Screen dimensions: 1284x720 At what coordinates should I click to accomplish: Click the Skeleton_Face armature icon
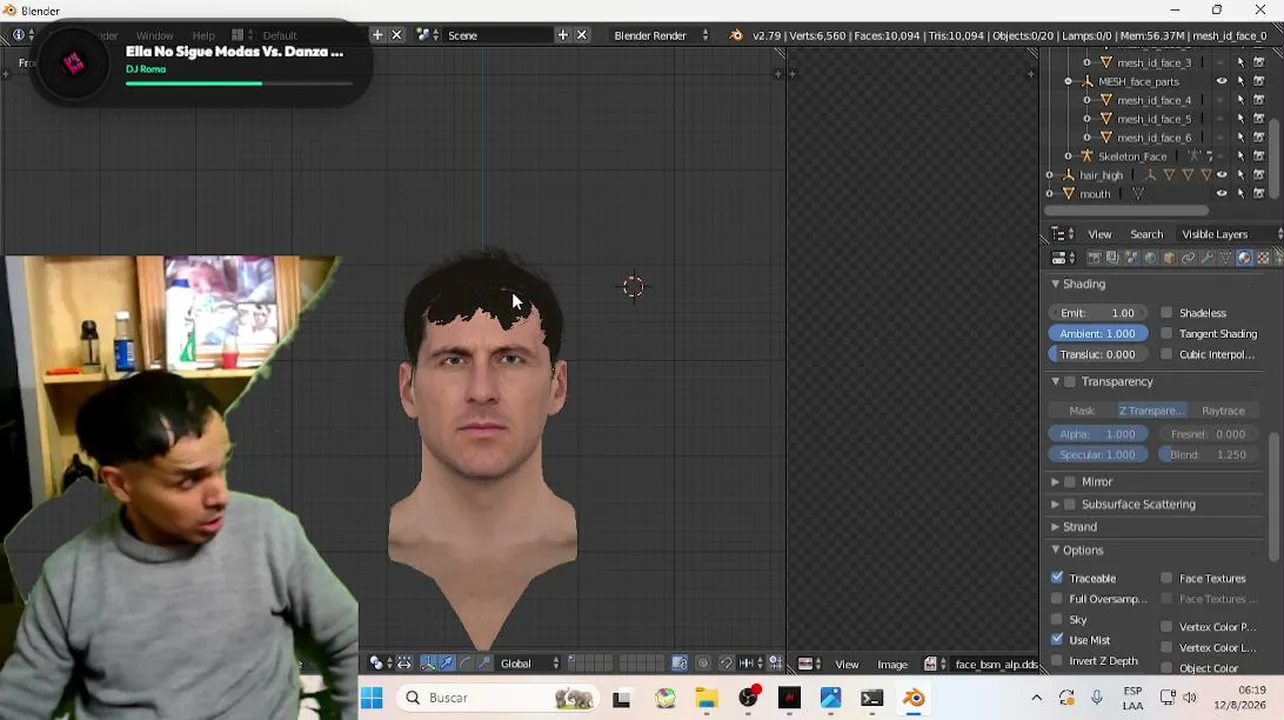[x=1087, y=156]
